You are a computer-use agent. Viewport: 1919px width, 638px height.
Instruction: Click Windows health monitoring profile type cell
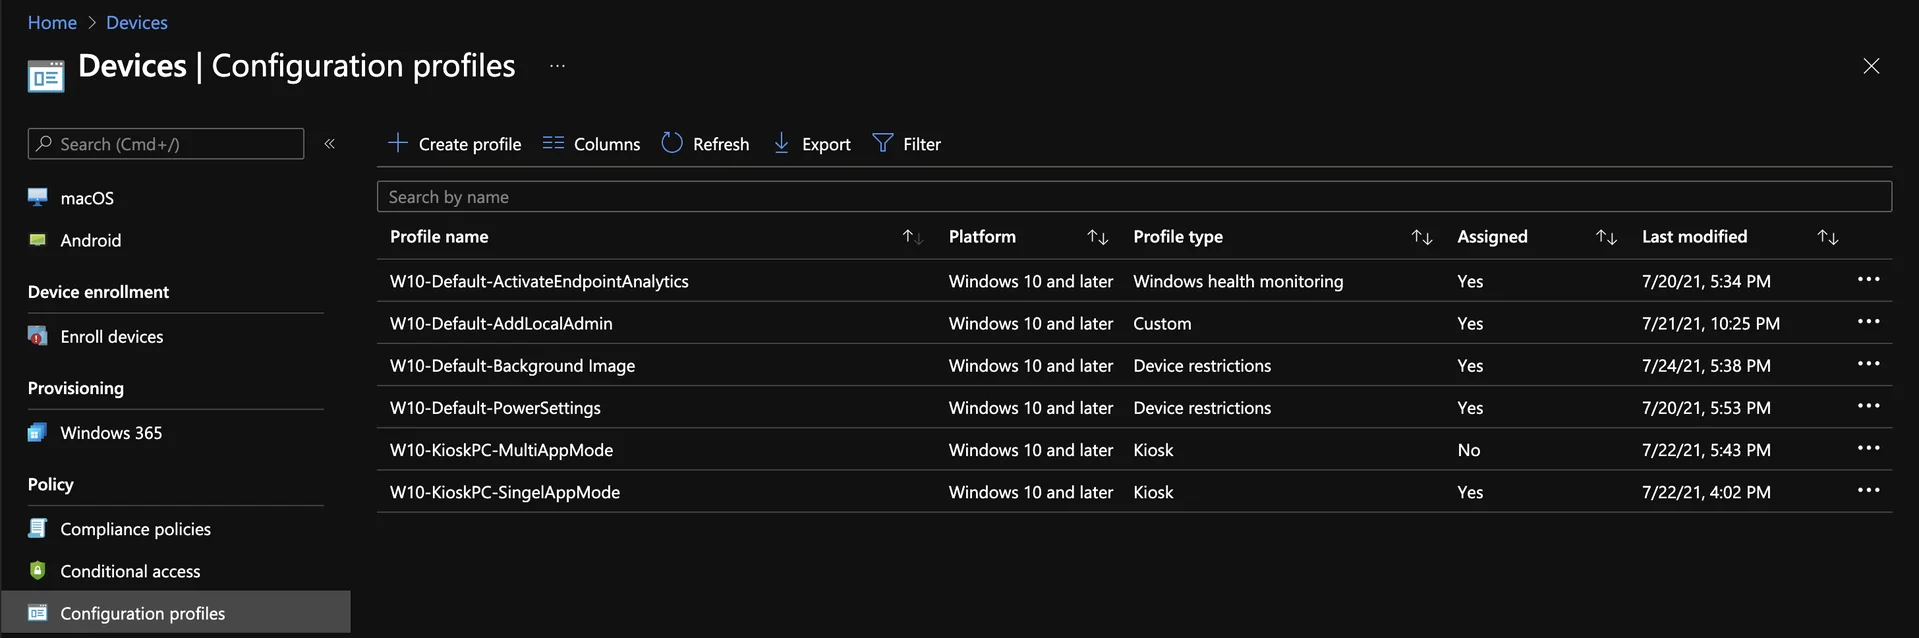(x=1238, y=281)
